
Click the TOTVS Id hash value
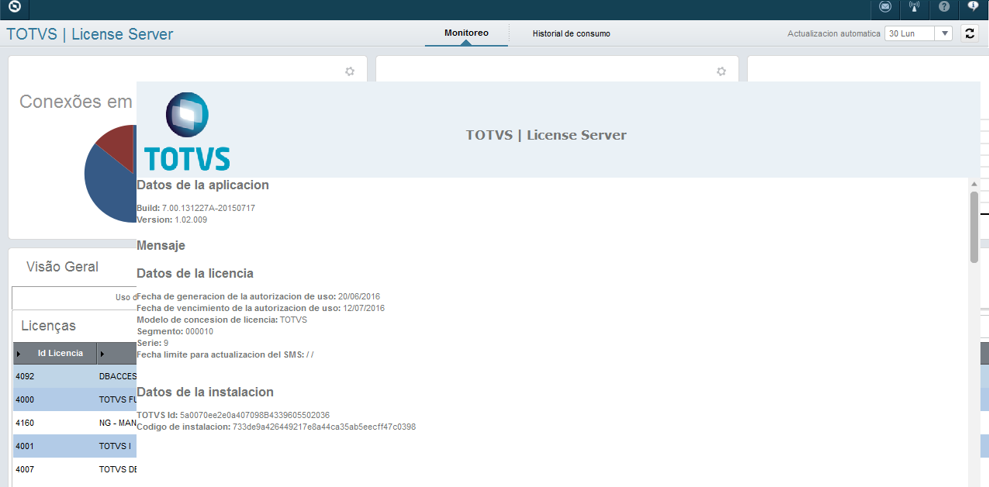click(x=254, y=415)
